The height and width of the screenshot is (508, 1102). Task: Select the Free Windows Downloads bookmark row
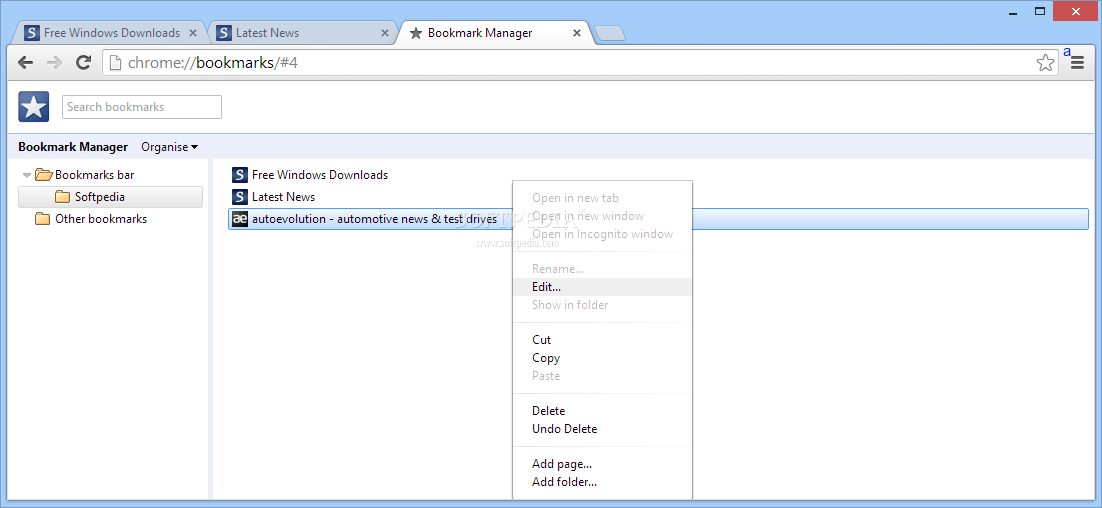pyautogui.click(x=659, y=175)
